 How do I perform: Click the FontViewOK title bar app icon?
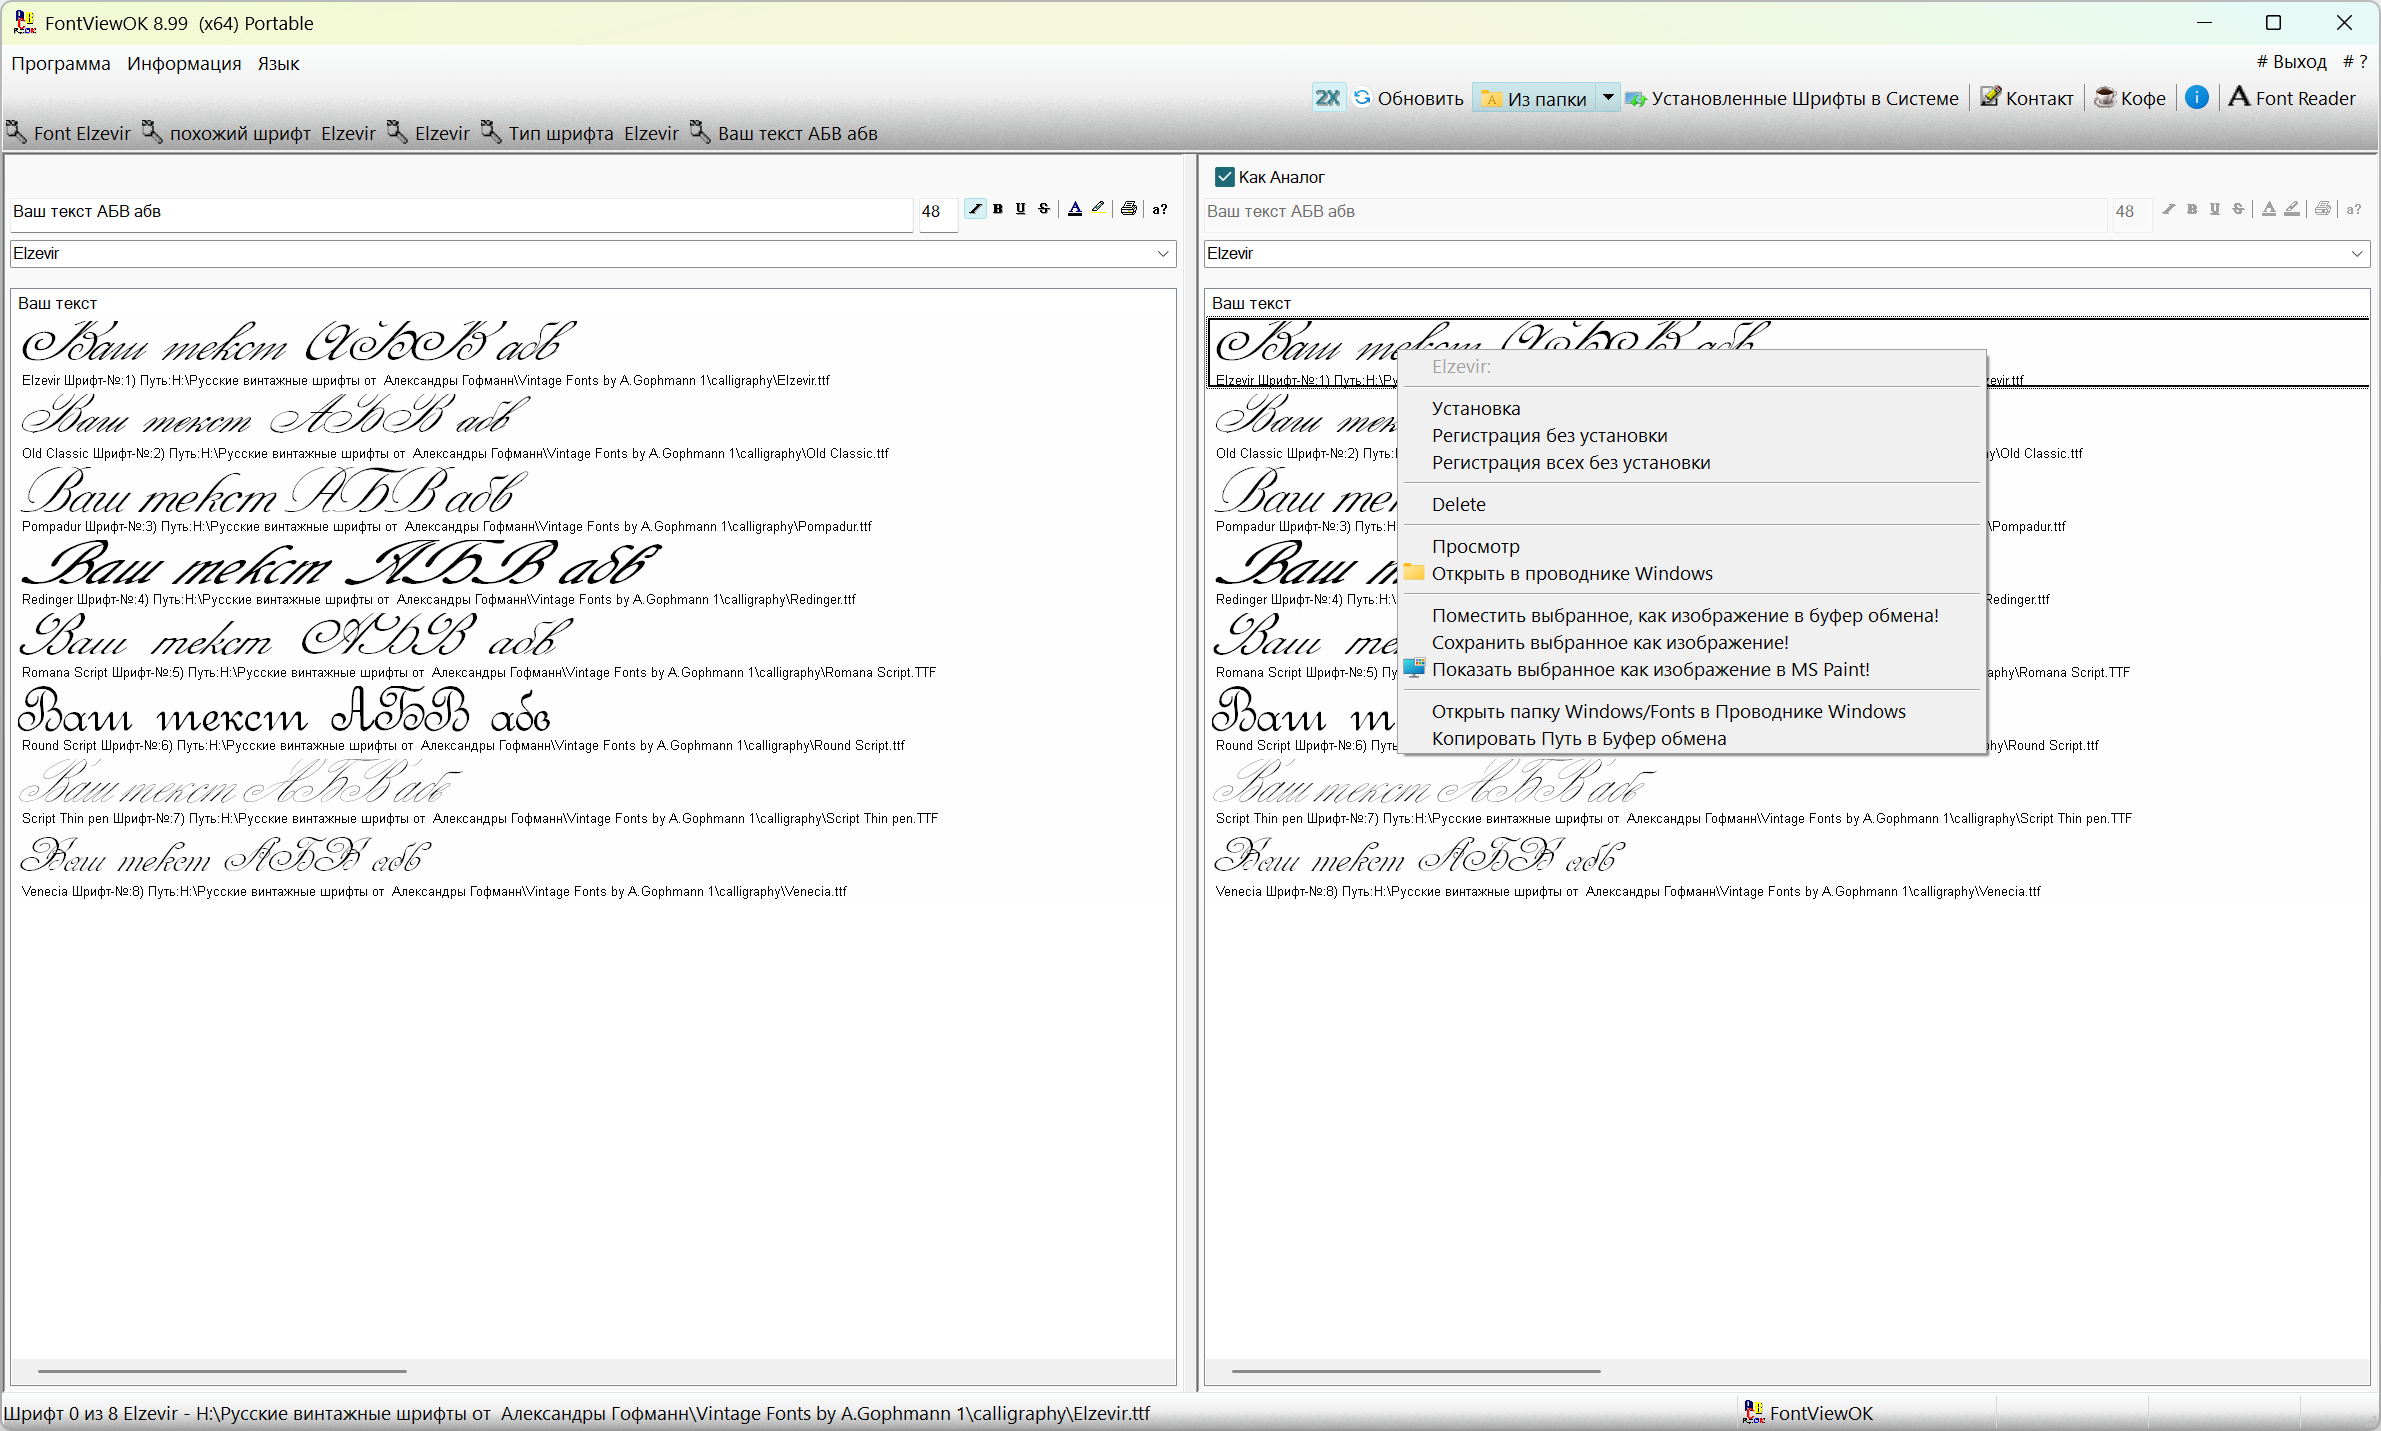pyautogui.click(x=25, y=22)
